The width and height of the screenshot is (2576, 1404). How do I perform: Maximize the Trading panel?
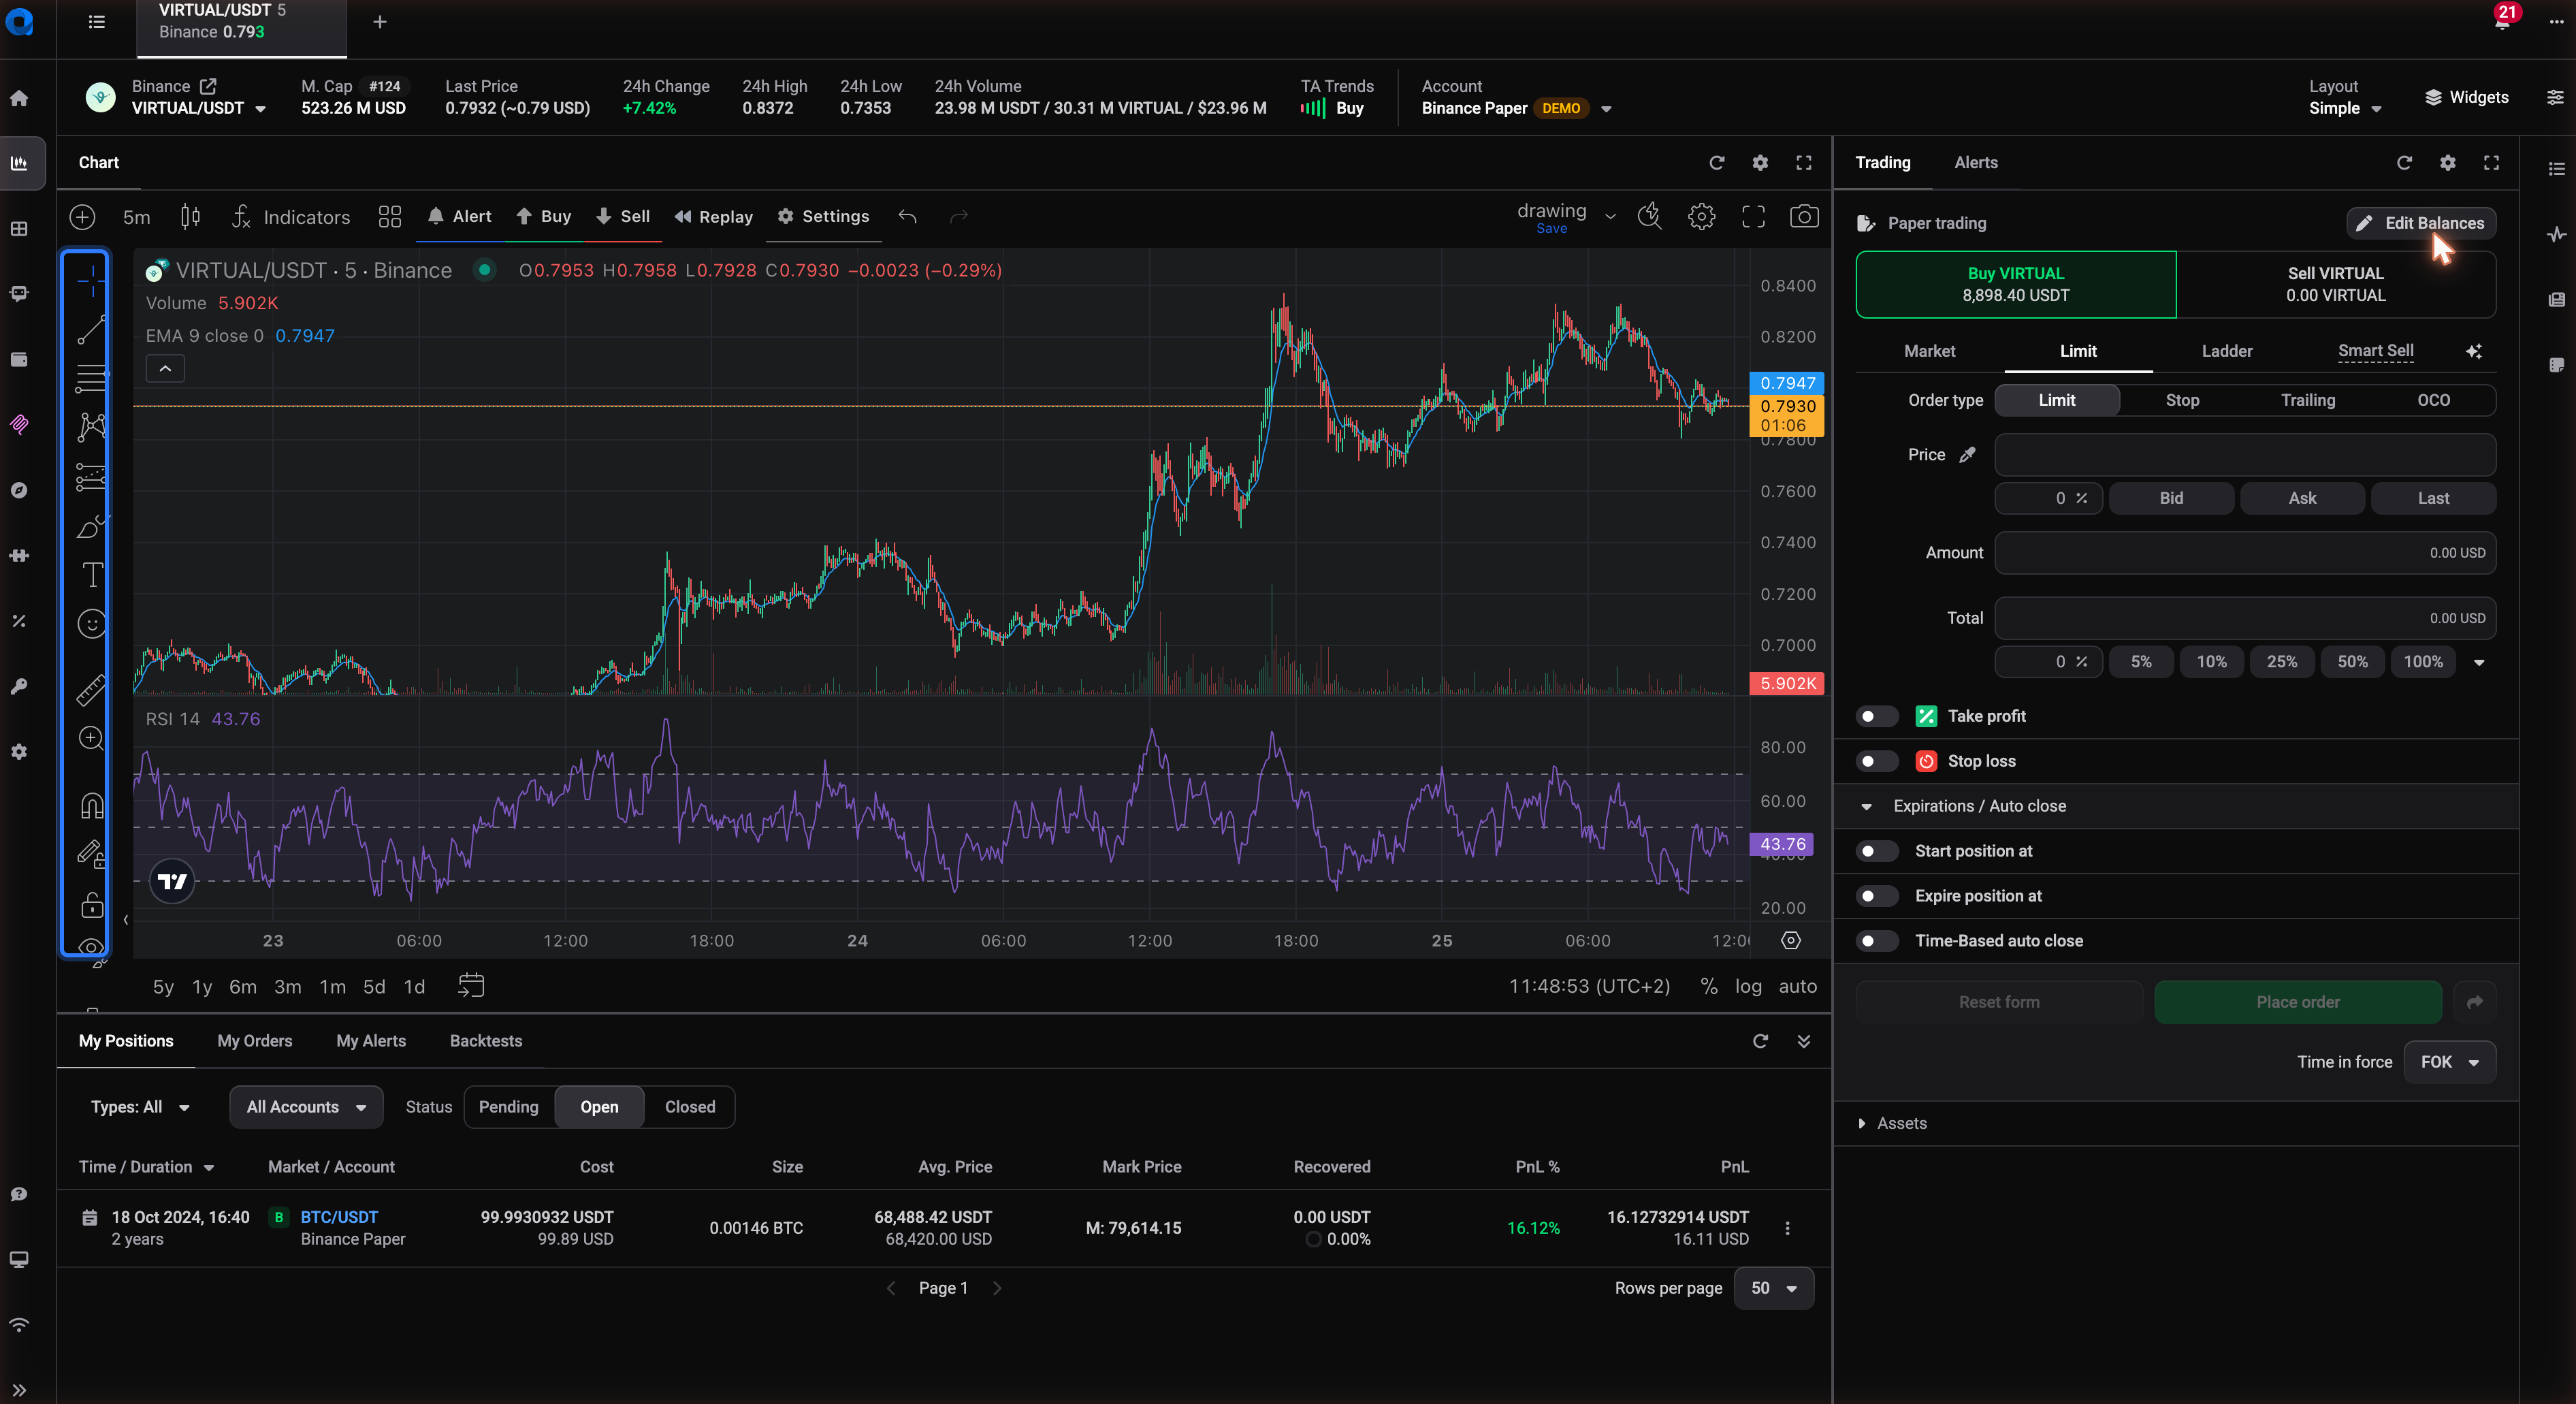click(x=2491, y=163)
